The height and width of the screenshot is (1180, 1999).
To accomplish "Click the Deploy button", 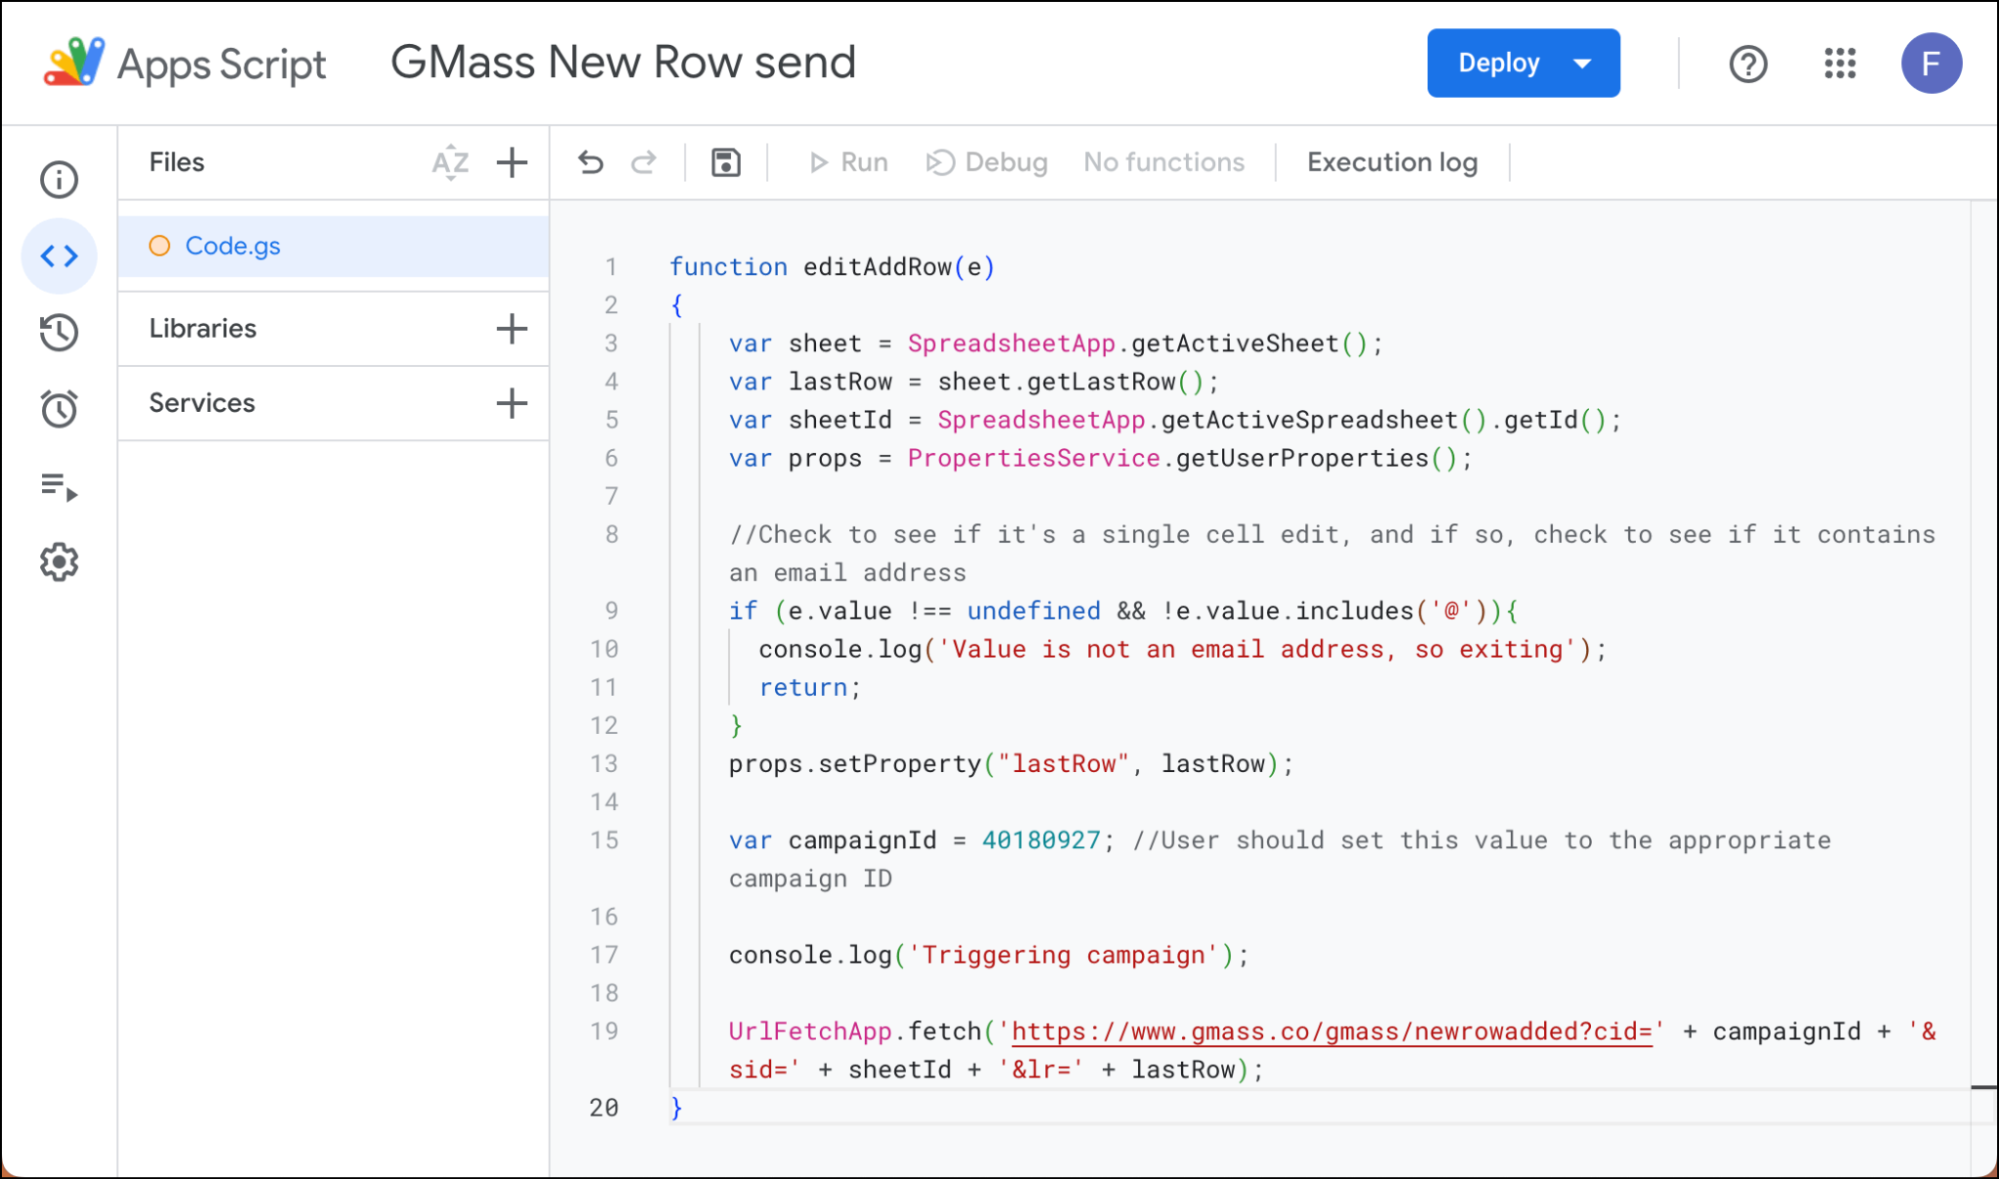I will [x=1498, y=63].
